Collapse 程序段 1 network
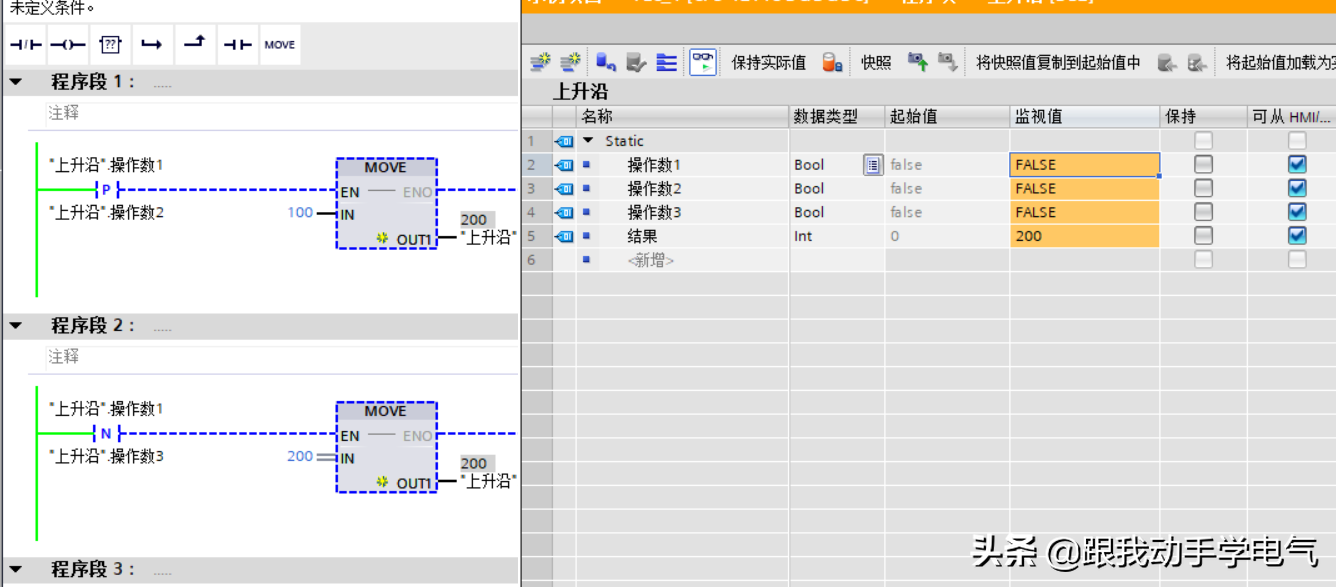Viewport: 1336px width, 587px height. coord(16,82)
